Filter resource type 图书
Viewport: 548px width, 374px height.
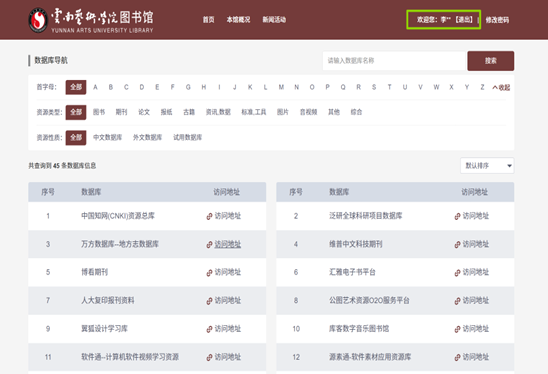[99, 112]
